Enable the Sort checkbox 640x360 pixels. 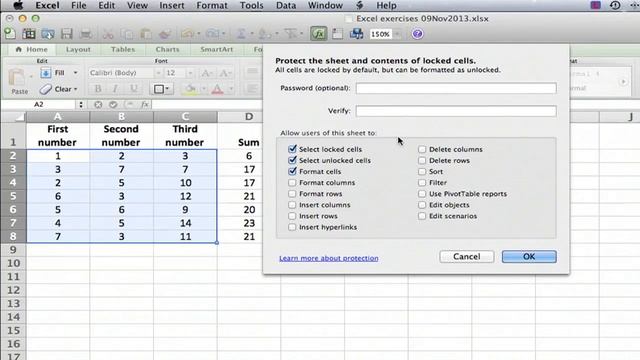pos(422,171)
